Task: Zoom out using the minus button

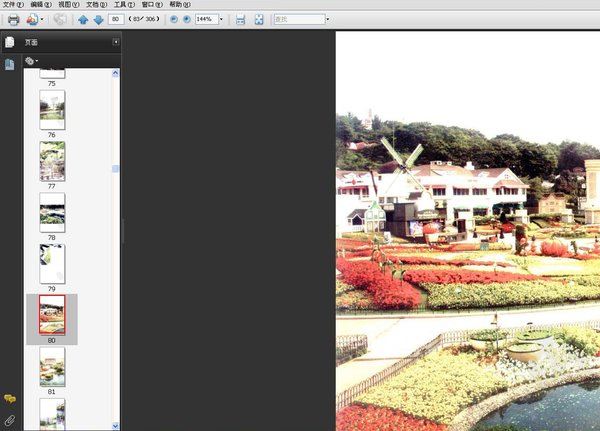Action: [174, 19]
